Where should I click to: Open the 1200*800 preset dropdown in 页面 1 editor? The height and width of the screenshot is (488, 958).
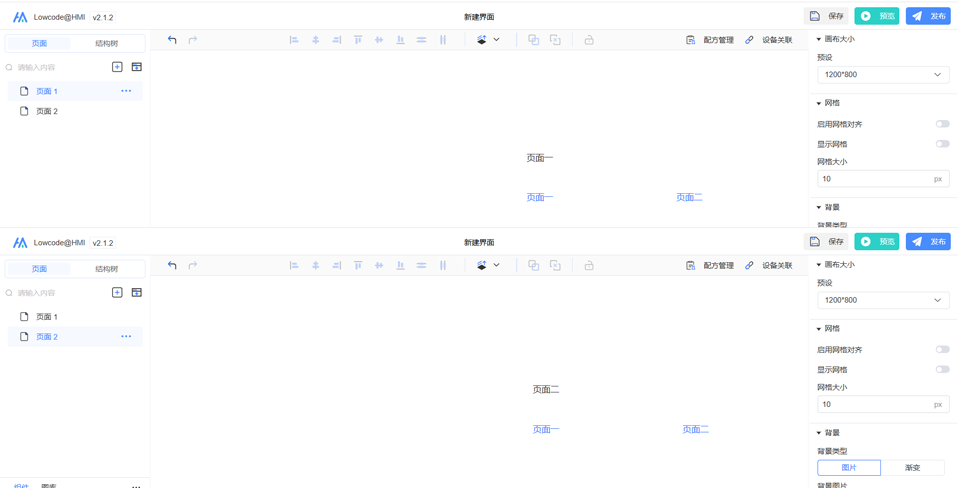[x=882, y=75]
